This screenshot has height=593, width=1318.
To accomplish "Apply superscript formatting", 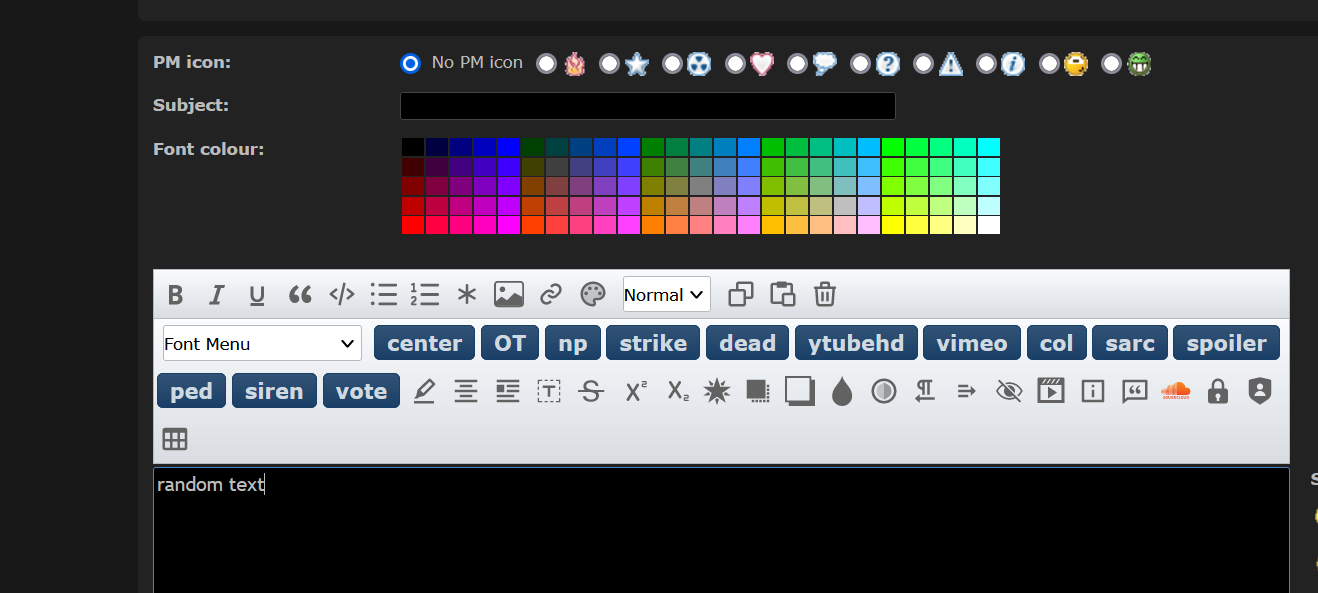I will click(x=636, y=391).
